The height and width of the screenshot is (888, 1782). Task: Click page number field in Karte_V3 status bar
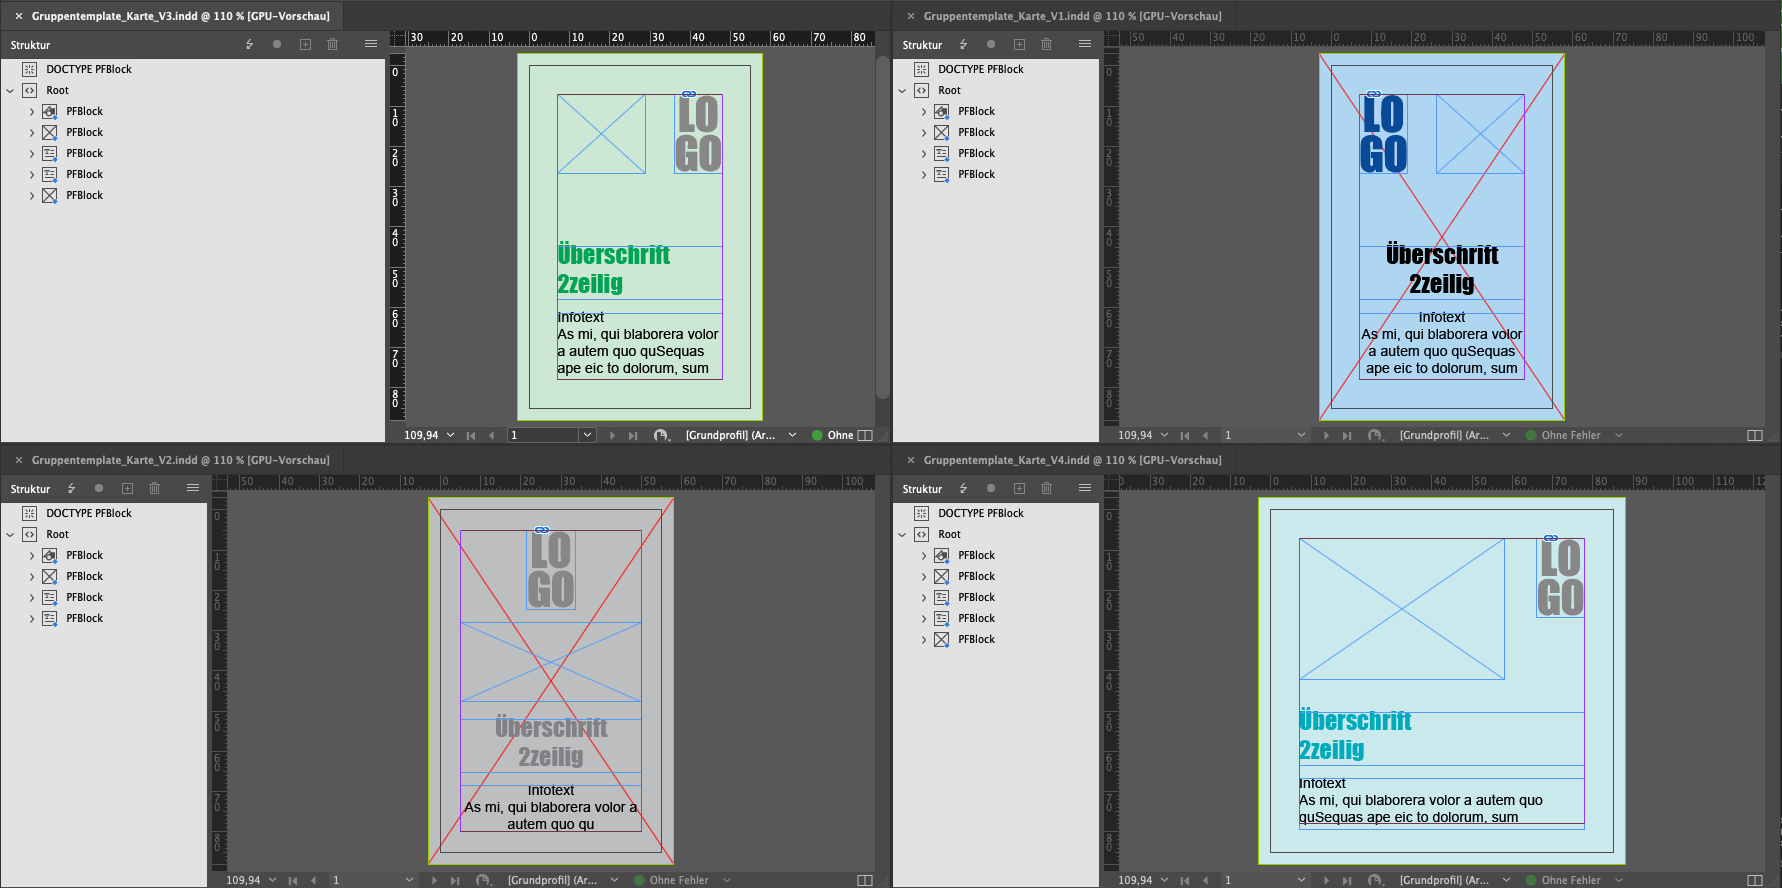pyautogui.click(x=543, y=435)
